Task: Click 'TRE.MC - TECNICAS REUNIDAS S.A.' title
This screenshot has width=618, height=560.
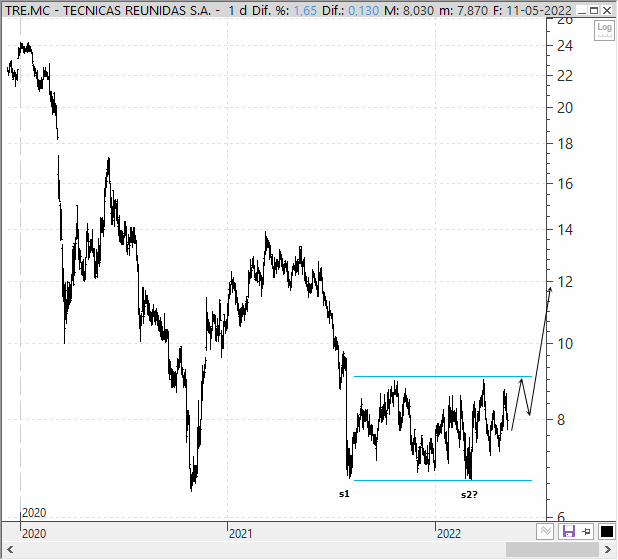Action: [x=108, y=10]
